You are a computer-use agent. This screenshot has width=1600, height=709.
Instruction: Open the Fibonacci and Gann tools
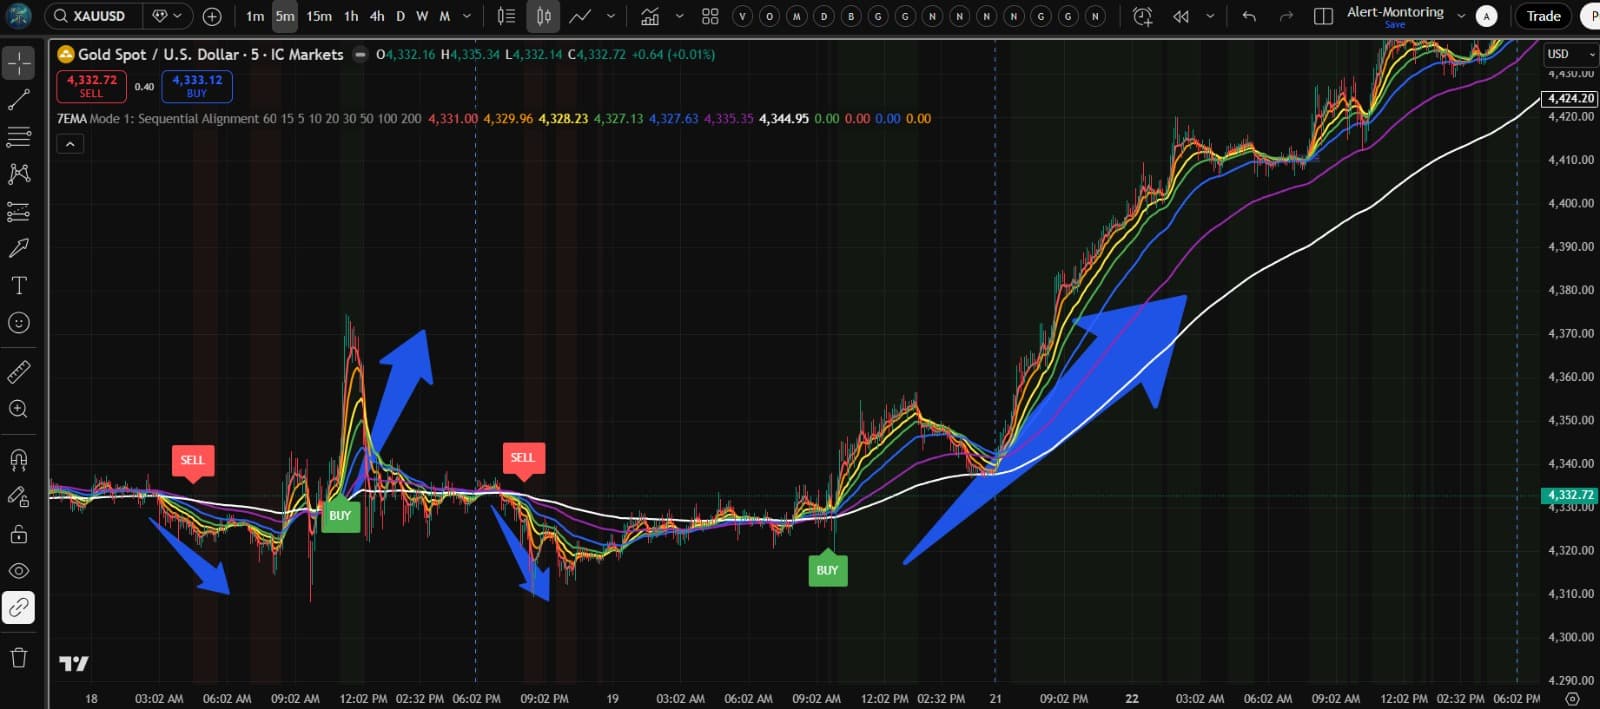click(x=19, y=137)
